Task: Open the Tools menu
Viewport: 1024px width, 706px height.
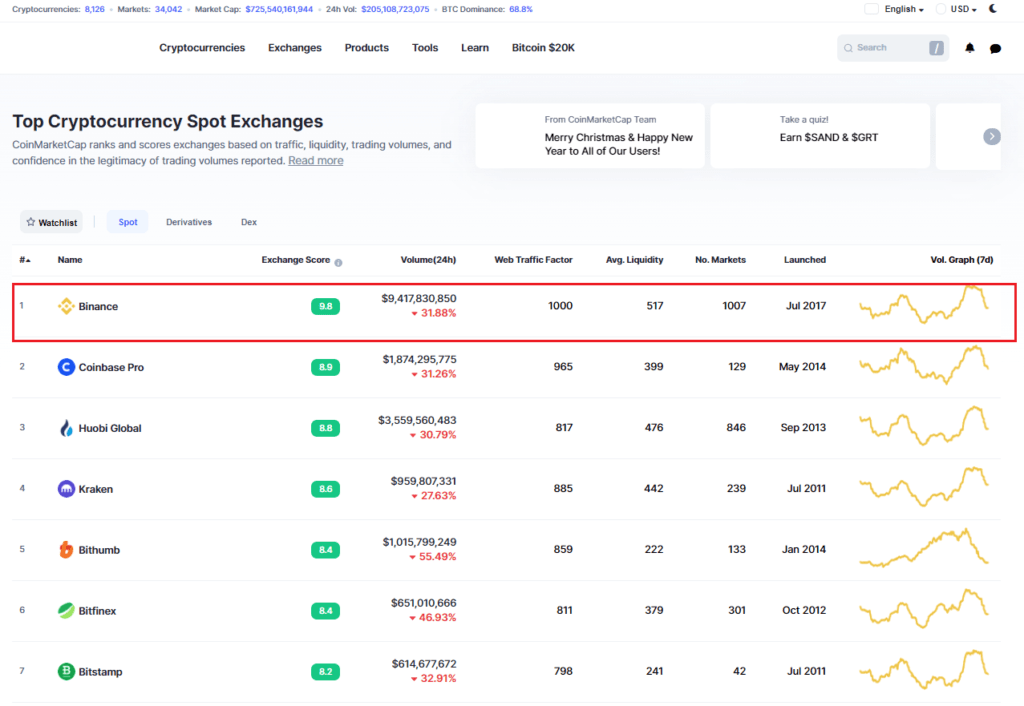Action: pos(424,48)
